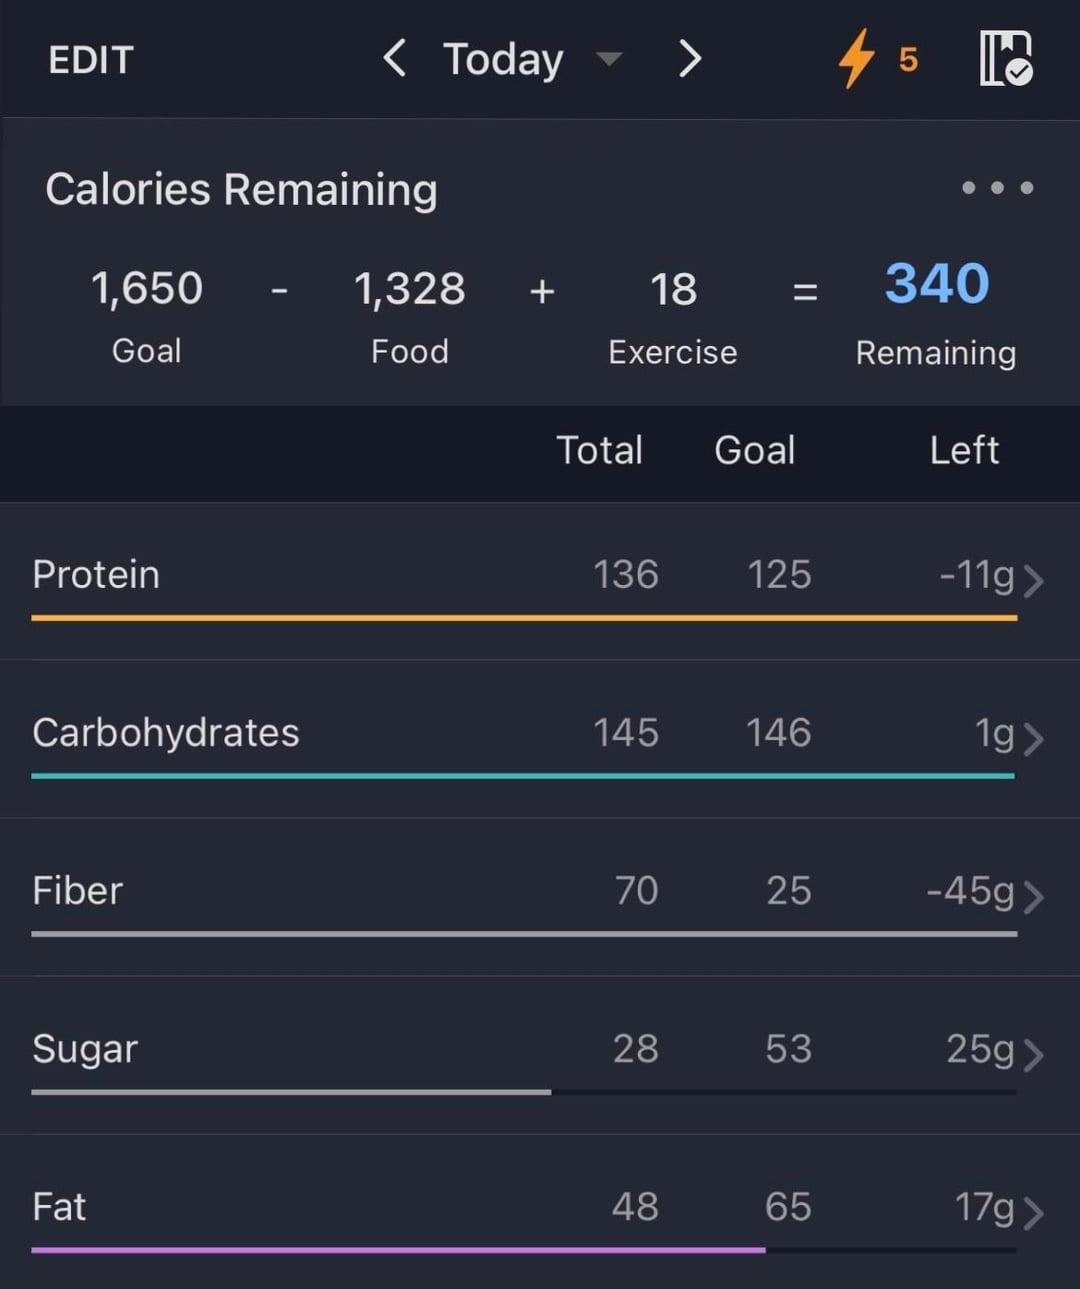Tap the 340 Remaining calories value
This screenshot has height=1289, width=1080.
tap(936, 284)
